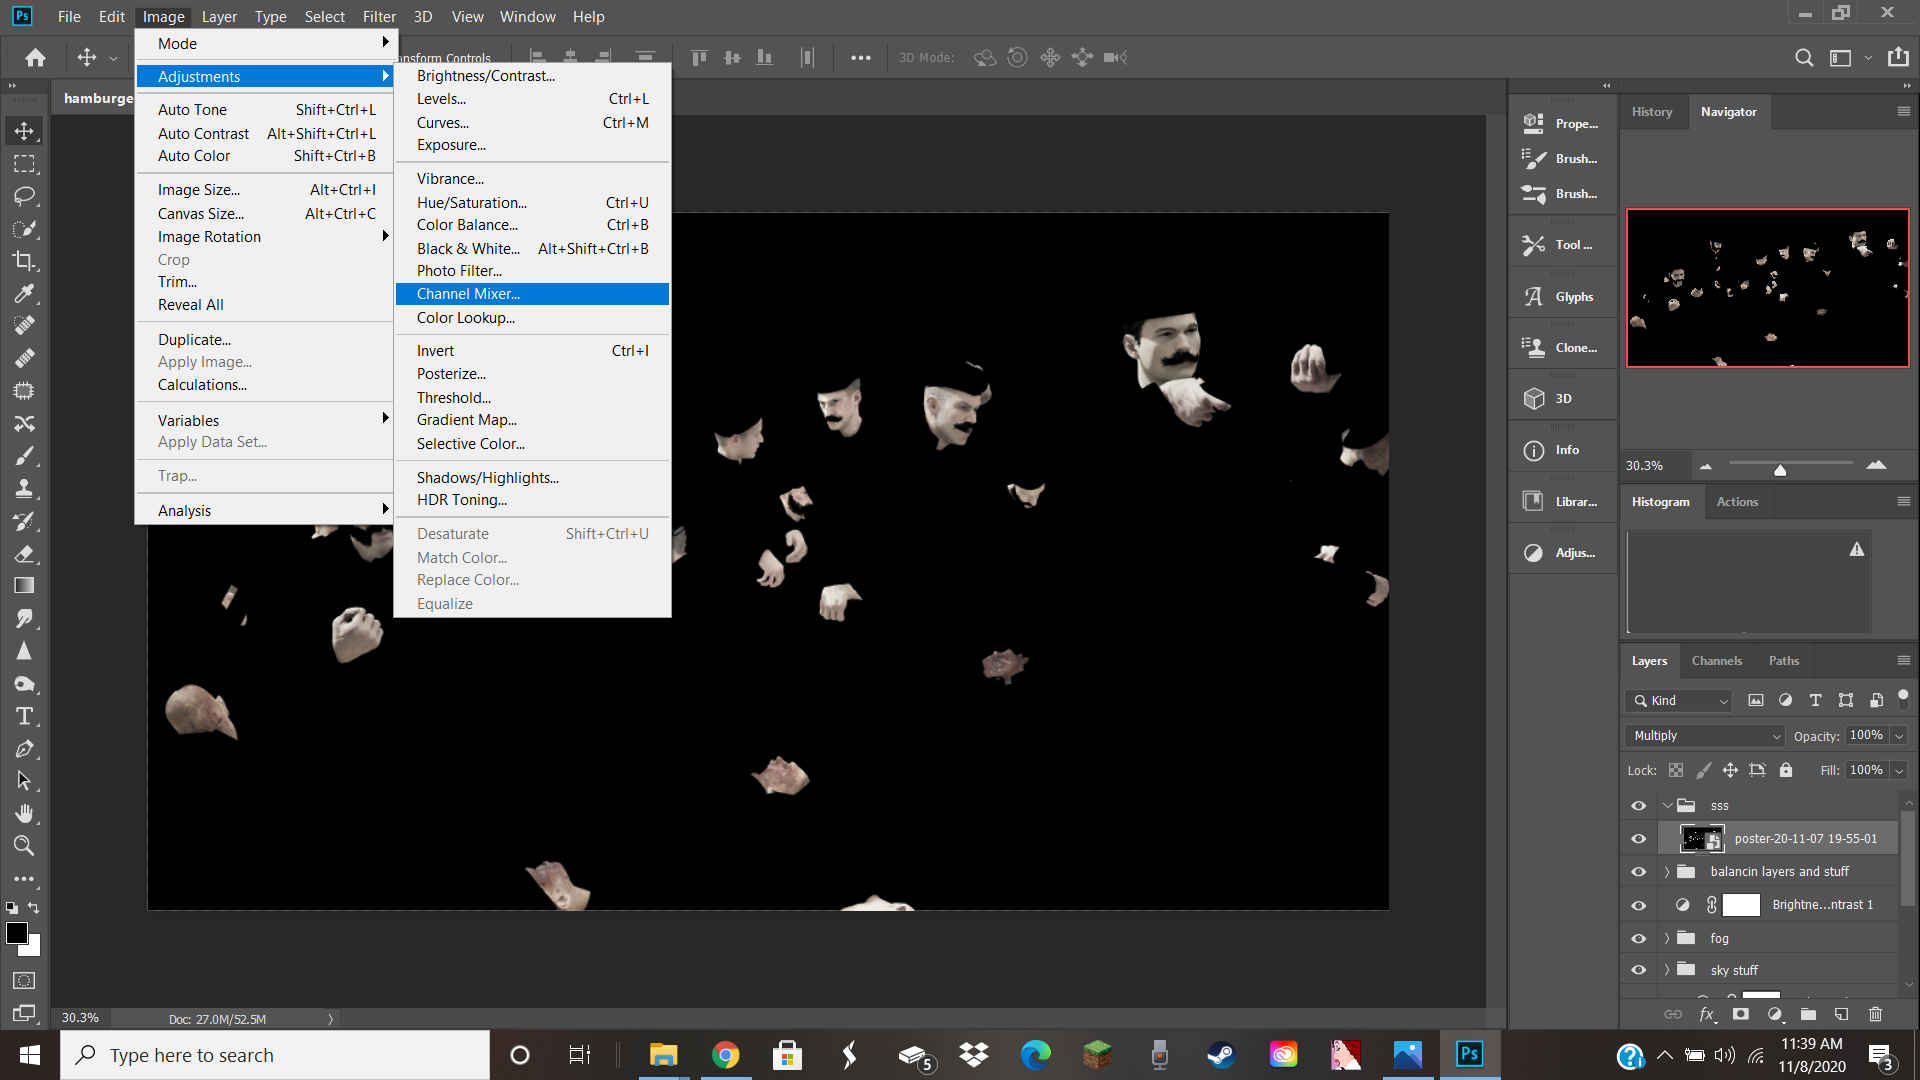The height and width of the screenshot is (1080, 1920).
Task: Expand the balancin layers and stuff group
Action: click(x=1667, y=872)
